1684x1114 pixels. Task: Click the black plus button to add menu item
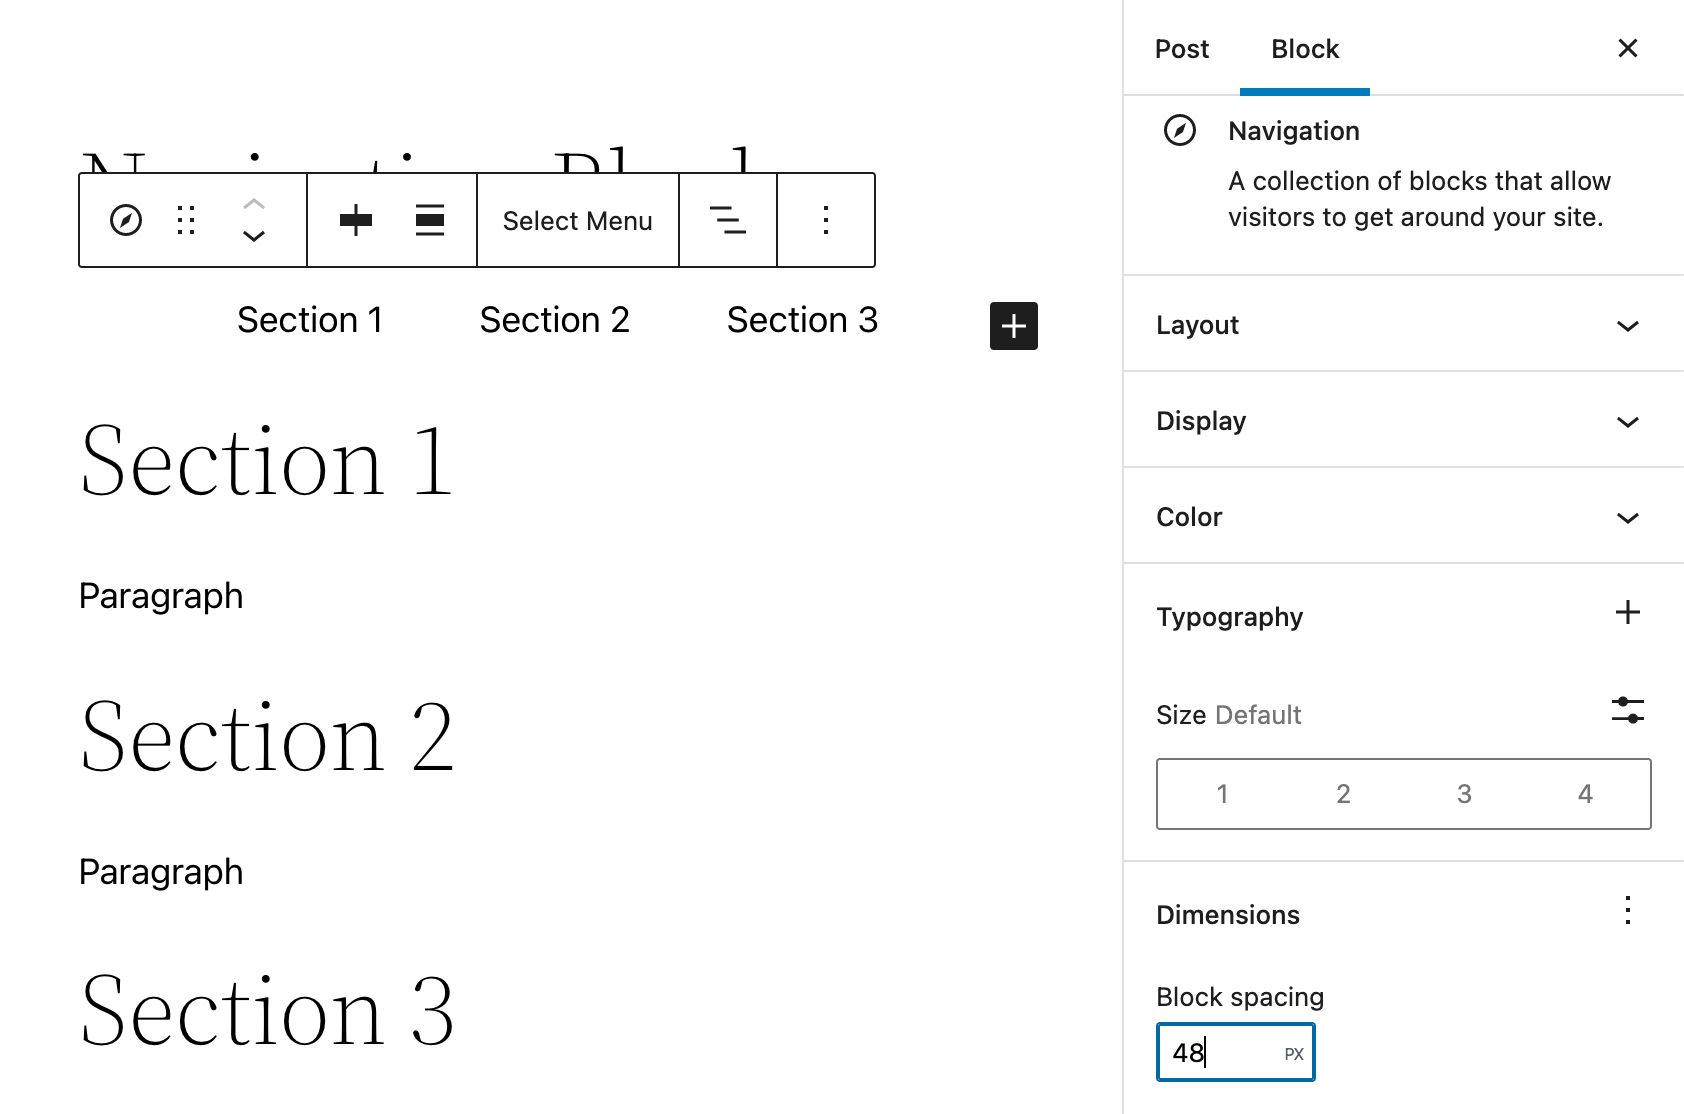click(1014, 325)
